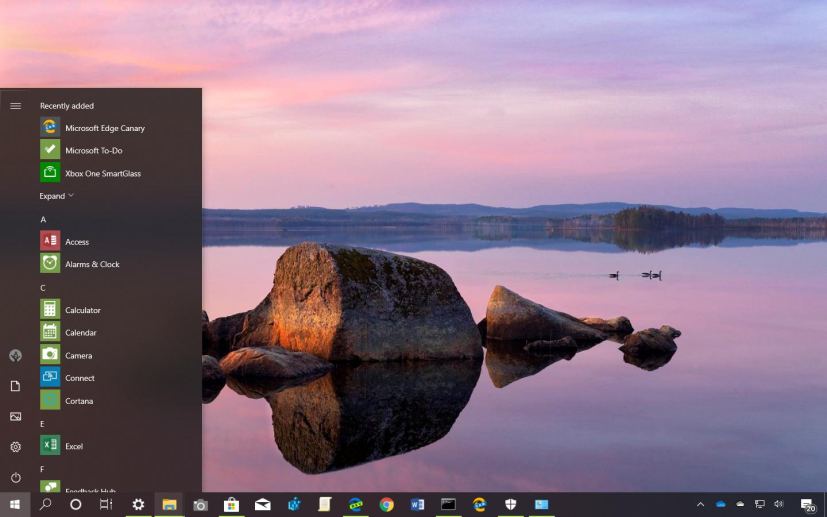Open the user account avatar in Start rail
The height and width of the screenshot is (517, 827).
15,356
